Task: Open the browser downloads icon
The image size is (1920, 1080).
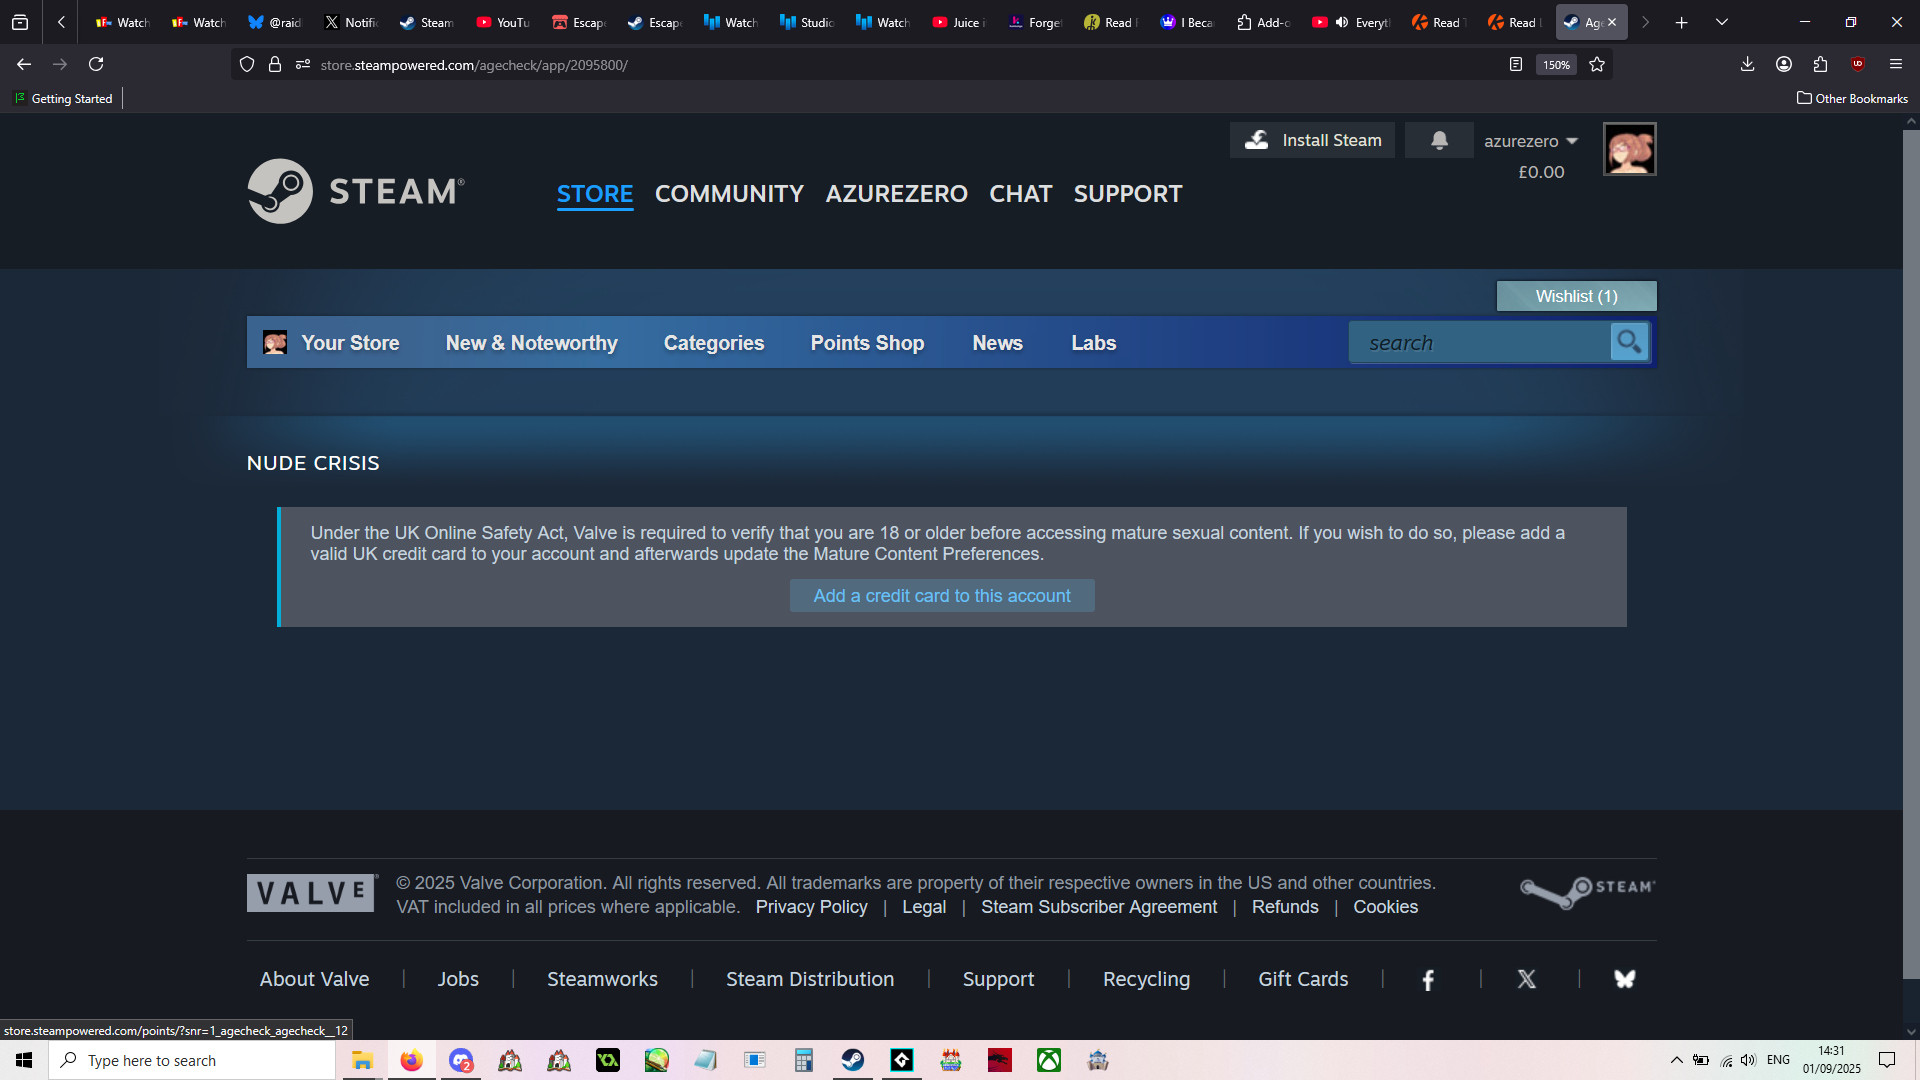Action: coord(1747,64)
